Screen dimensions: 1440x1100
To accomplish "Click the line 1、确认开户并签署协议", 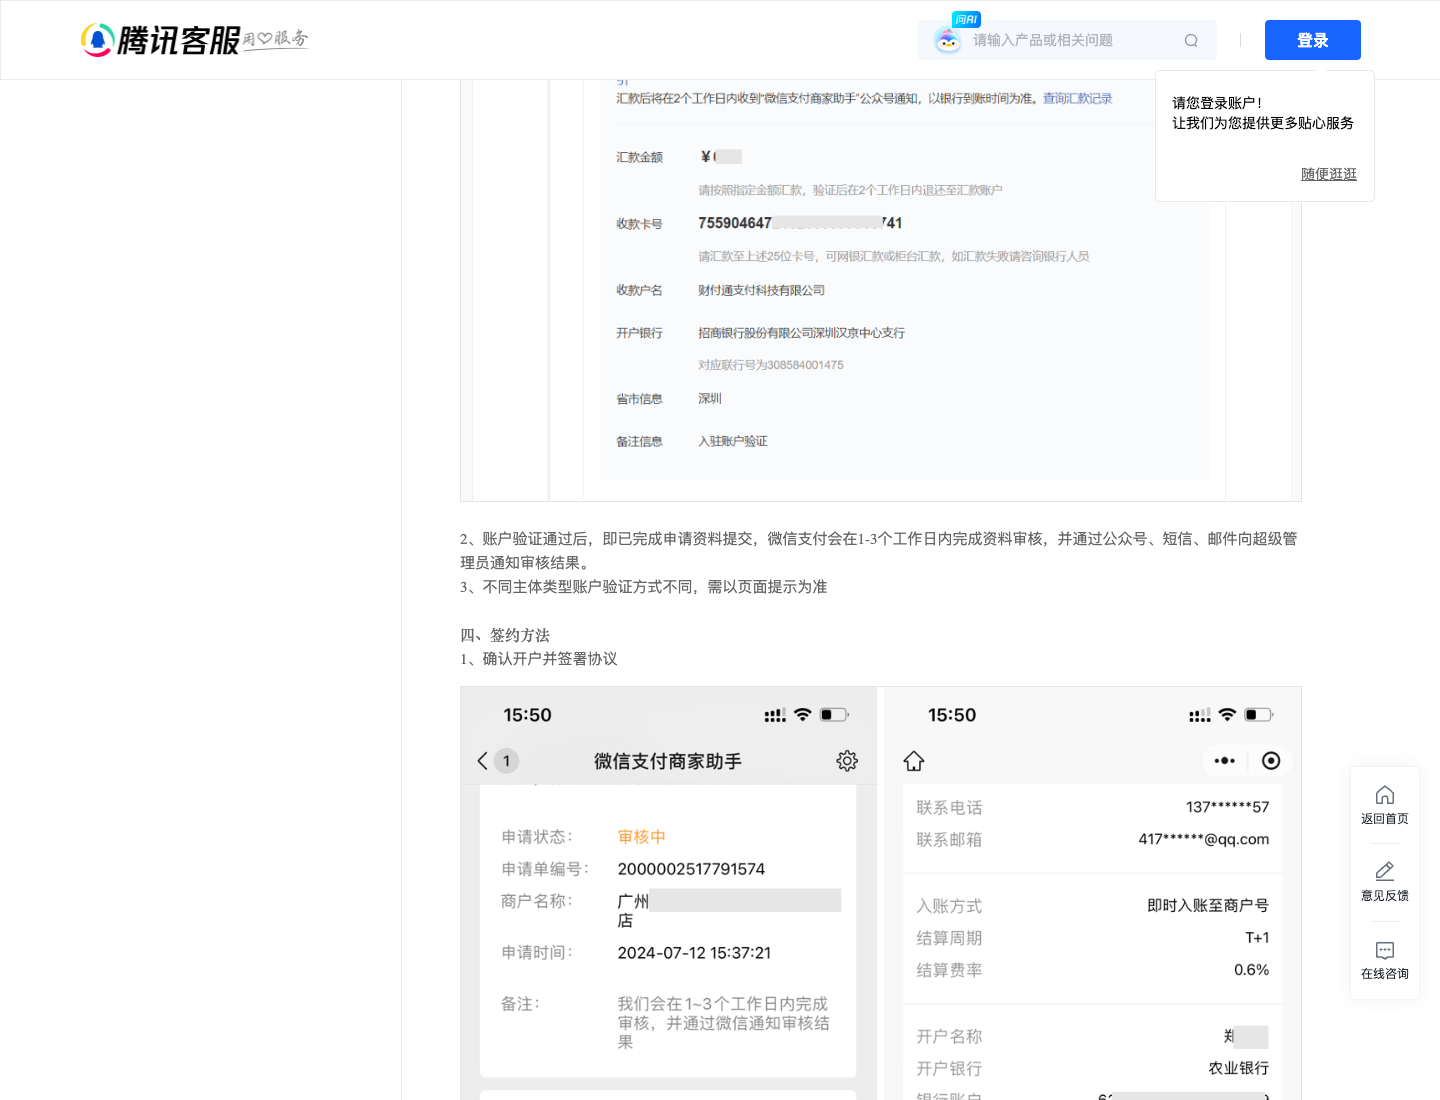I will click(539, 659).
